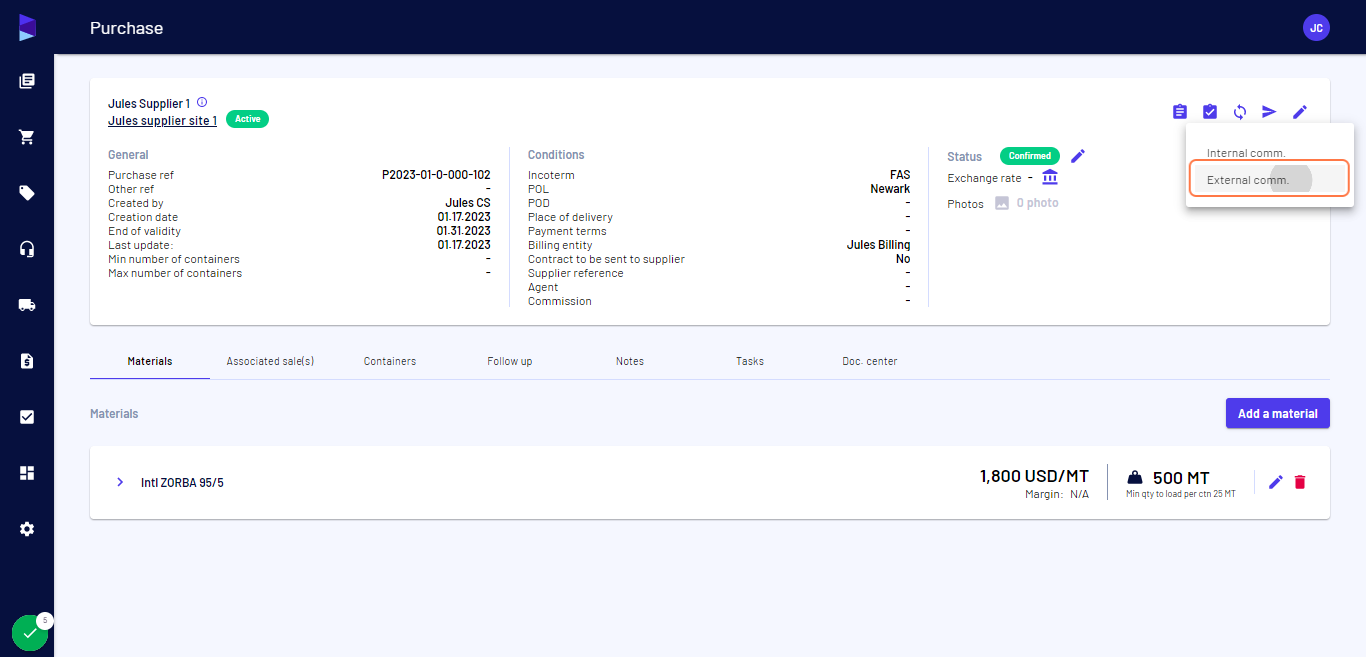Open the JC user avatar menu
The height and width of the screenshot is (657, 1366).
tap(1316, 28)
